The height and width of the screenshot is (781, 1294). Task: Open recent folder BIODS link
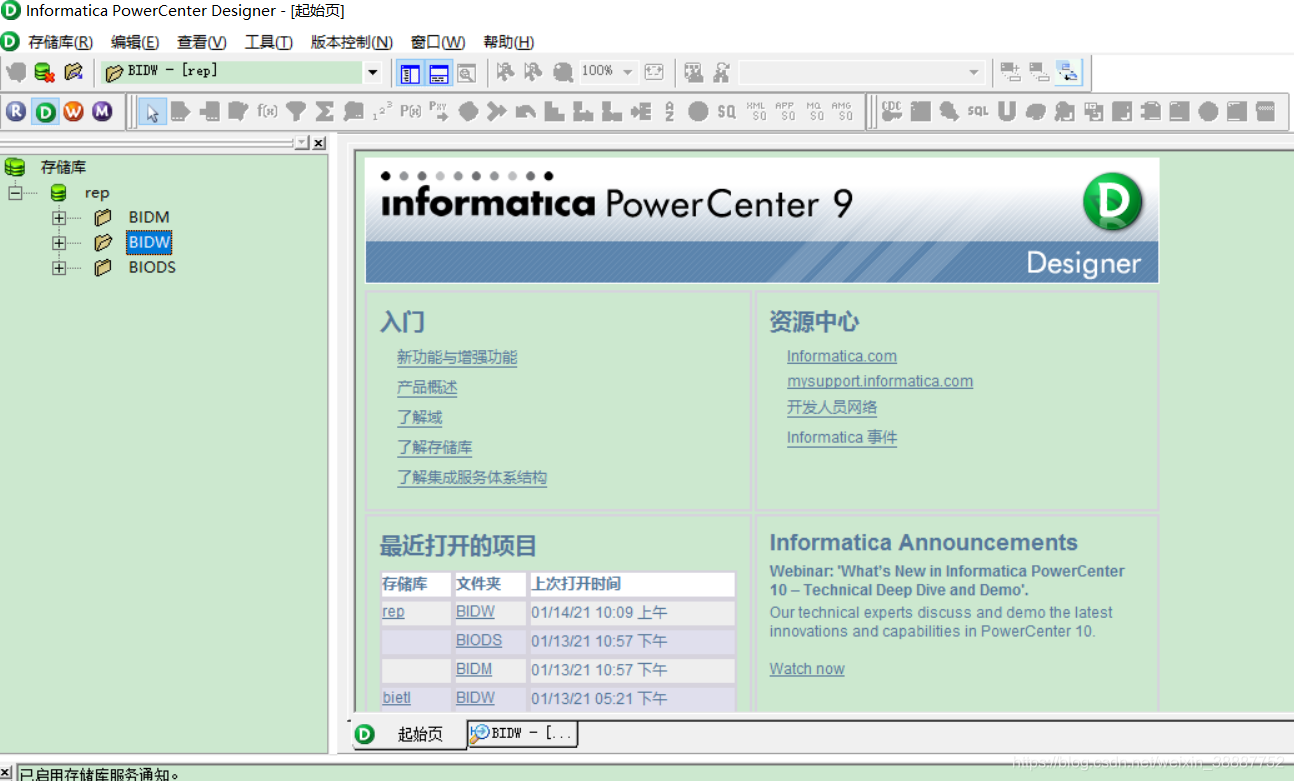click(479, 640)
